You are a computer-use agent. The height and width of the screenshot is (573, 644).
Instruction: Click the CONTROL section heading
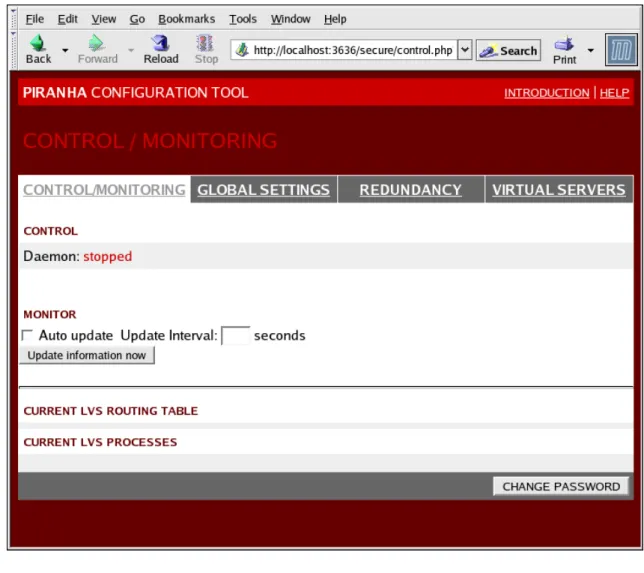[51, 231]
